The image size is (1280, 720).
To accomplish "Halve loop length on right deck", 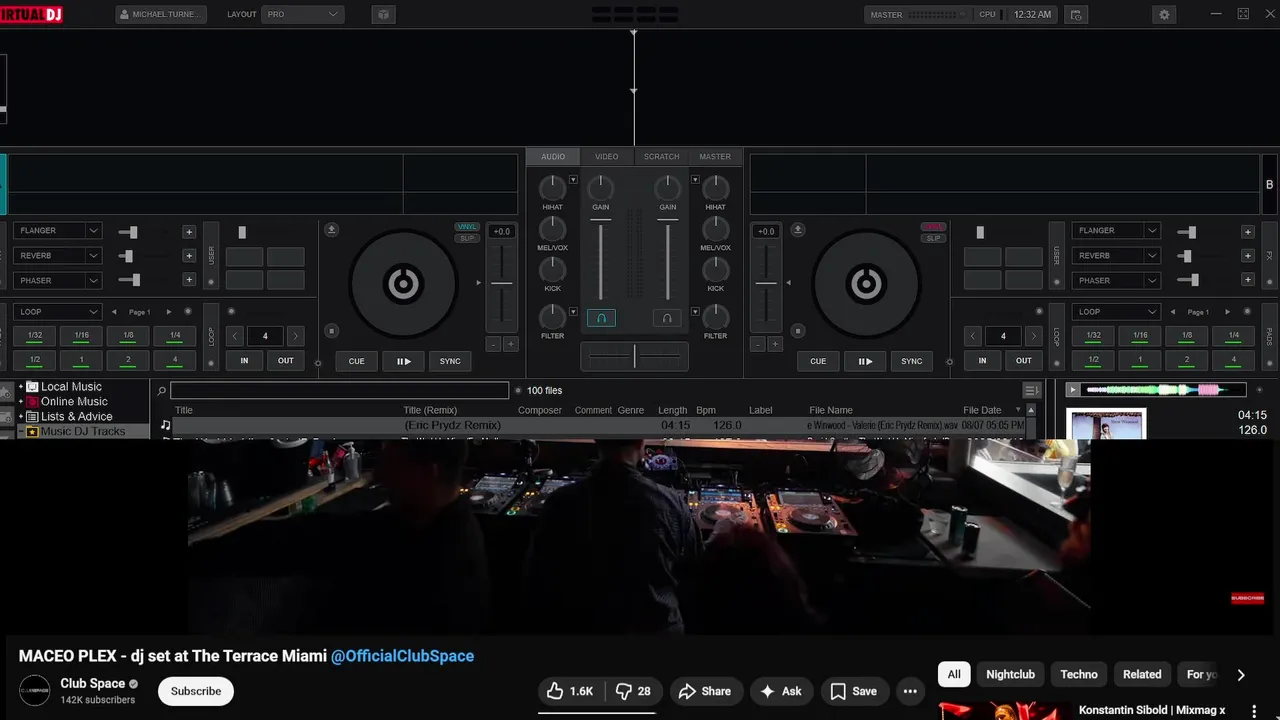I will [973, 336].
